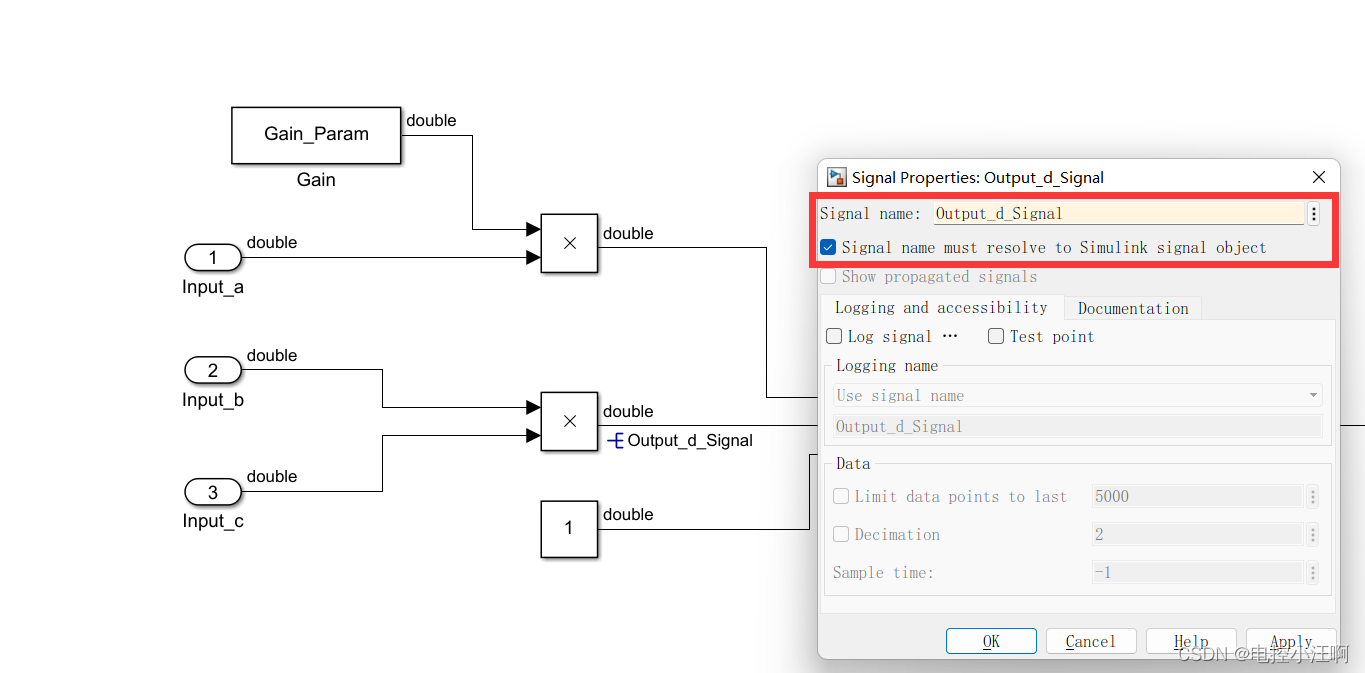Click the Simulink icon in the dialog title bar

pyautogui.click(x=836, y=177)
